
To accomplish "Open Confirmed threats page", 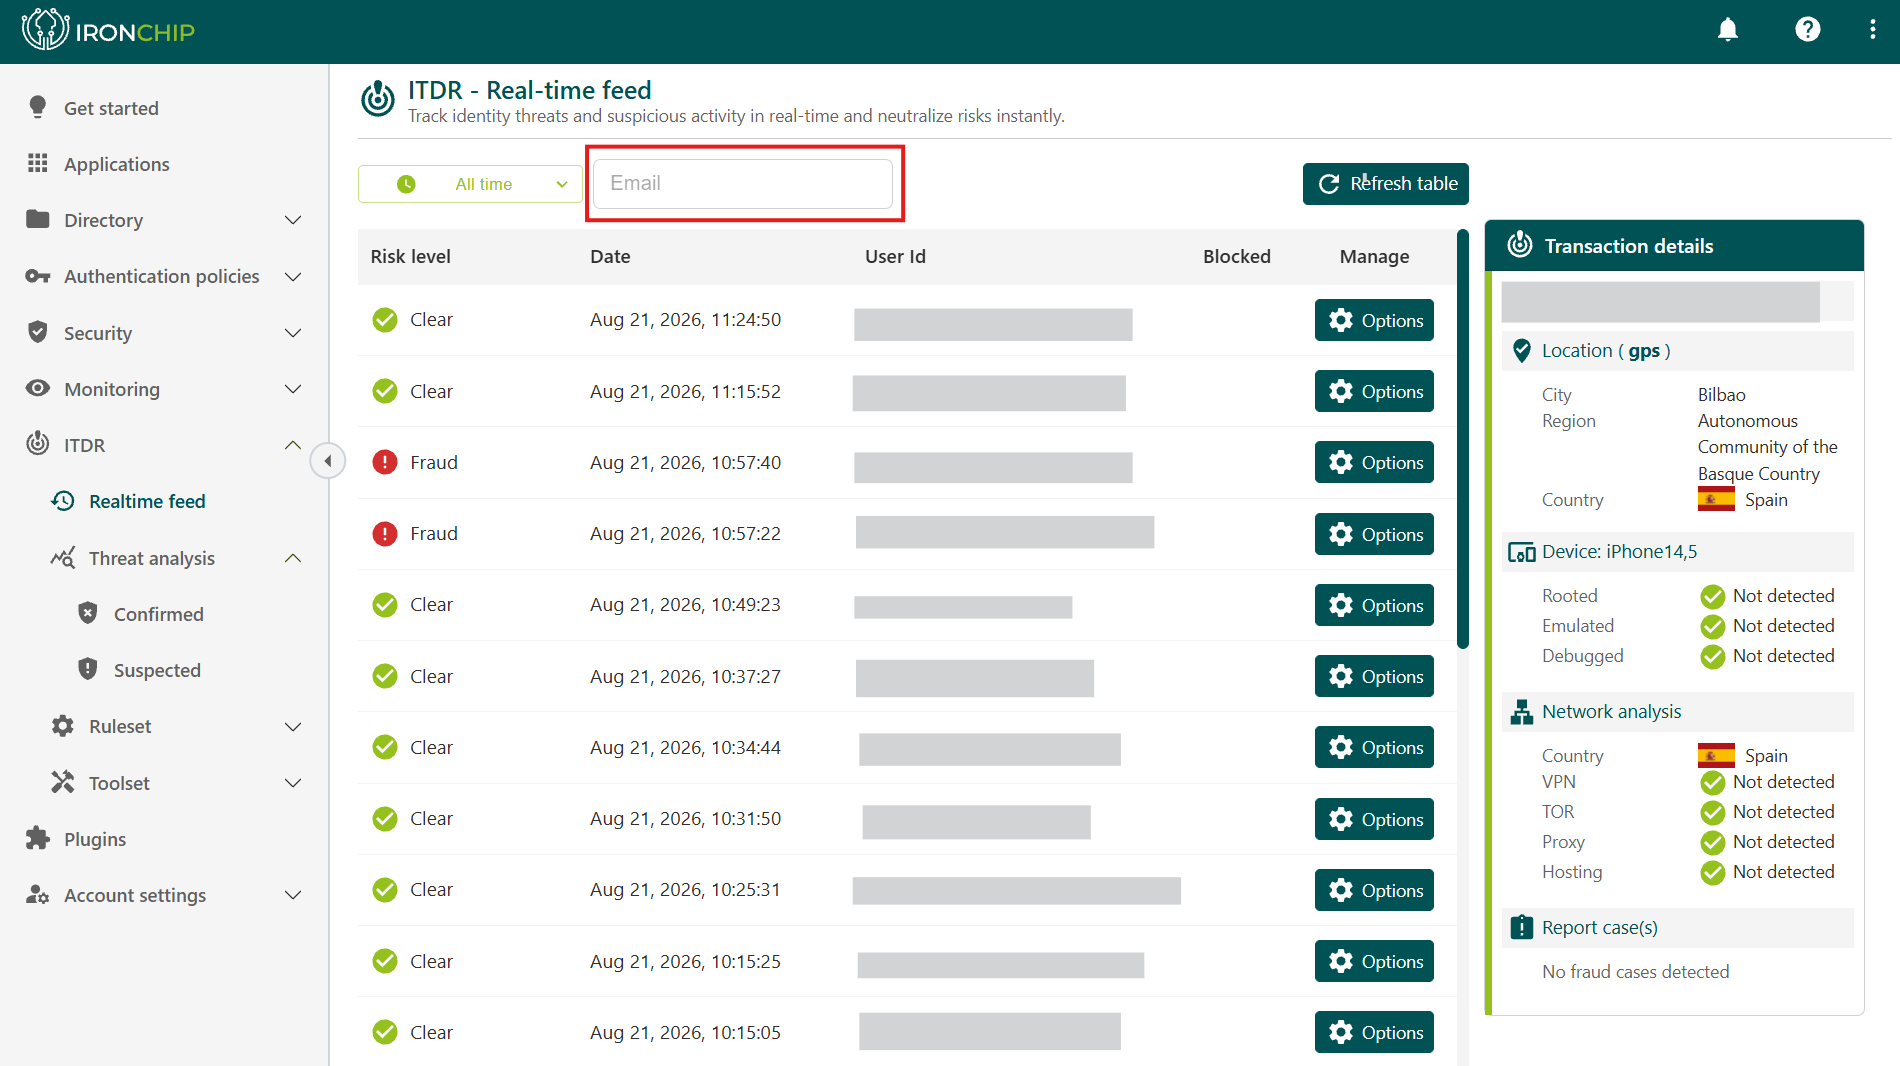I will pyautogui.click(x=158, y=614).
